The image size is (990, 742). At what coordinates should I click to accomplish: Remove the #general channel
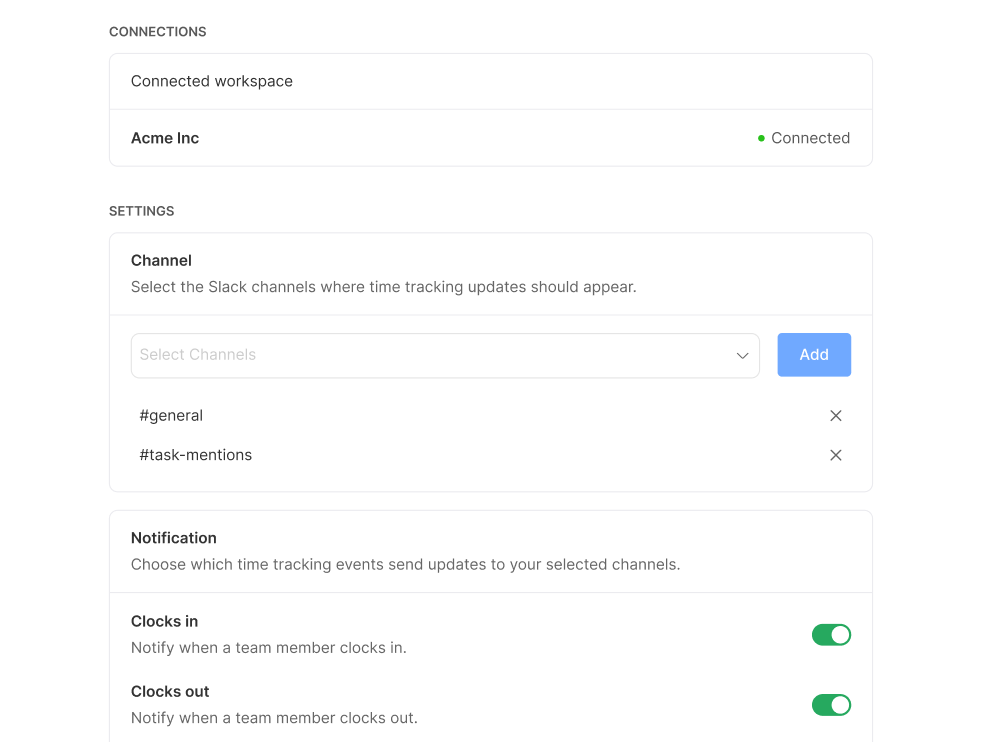836,416
